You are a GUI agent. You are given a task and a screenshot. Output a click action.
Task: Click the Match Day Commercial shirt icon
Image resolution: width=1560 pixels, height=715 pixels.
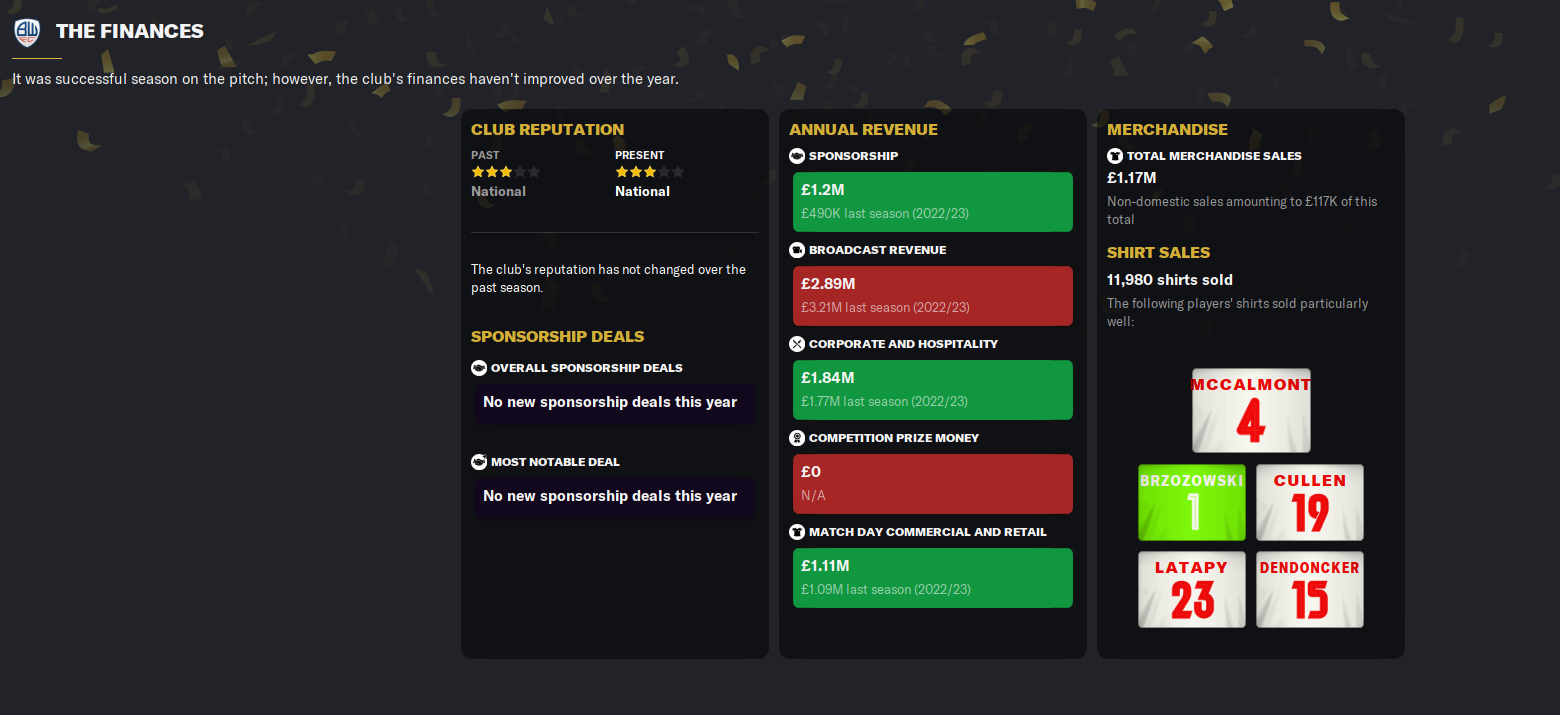click(797, 532)
